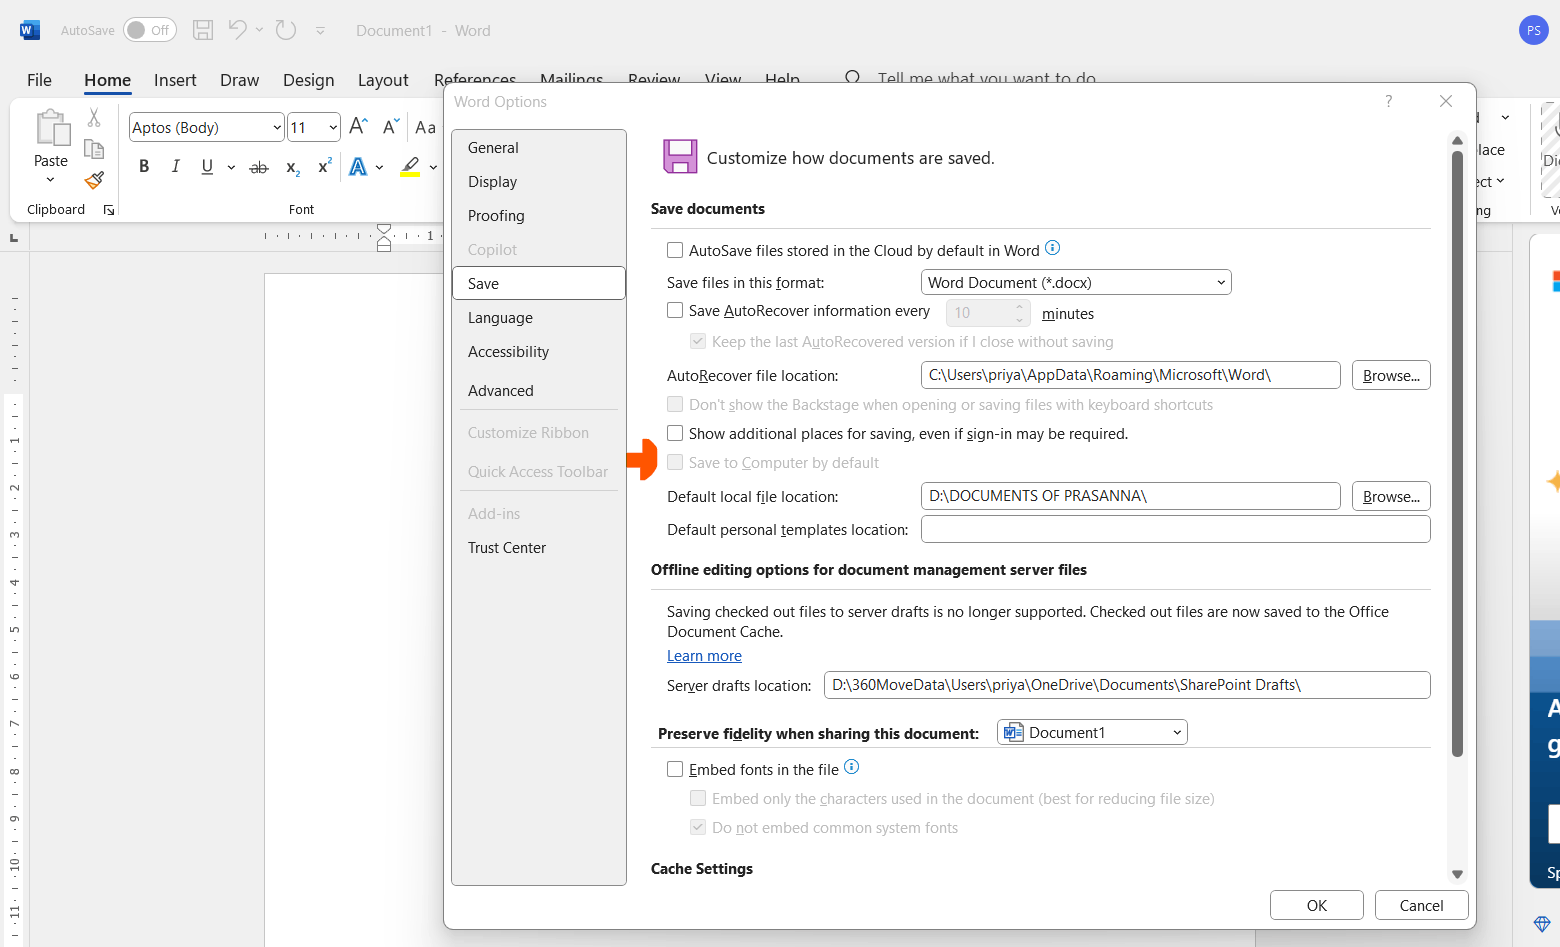Click AutoSave info icon
Screen dimensions: 1560x947
(1052, 248)
